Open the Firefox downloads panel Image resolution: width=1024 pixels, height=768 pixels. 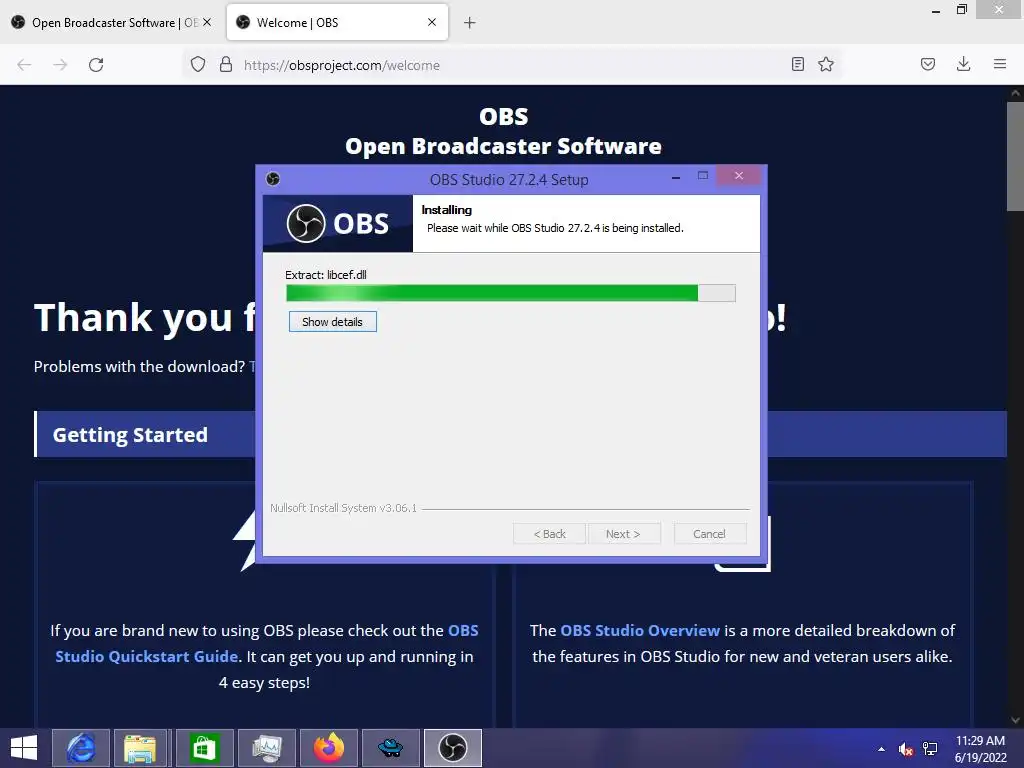(963, 64)
